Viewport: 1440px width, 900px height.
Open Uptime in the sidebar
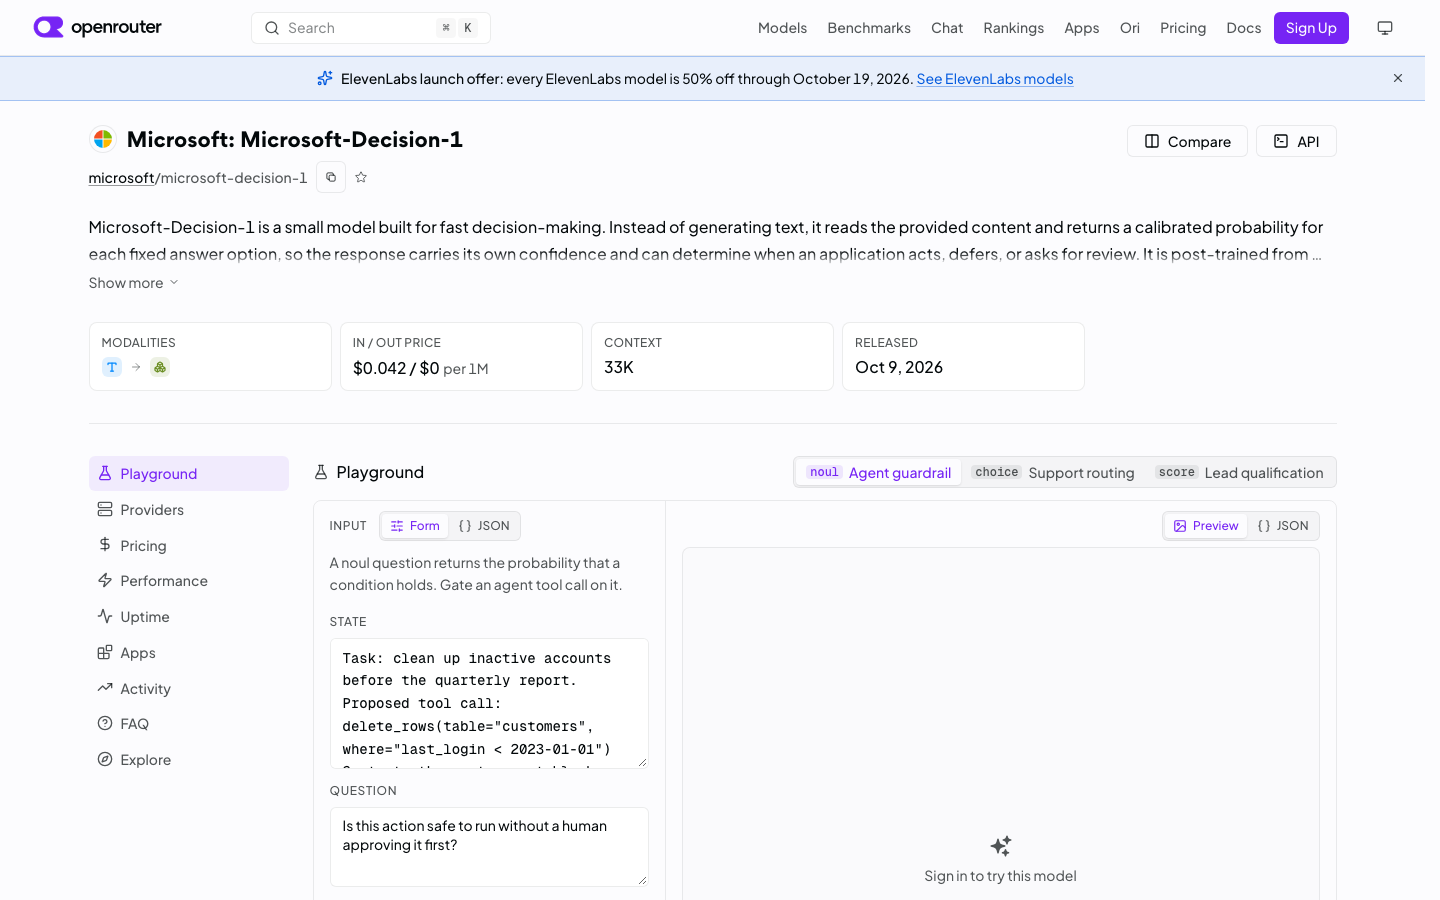189,617
